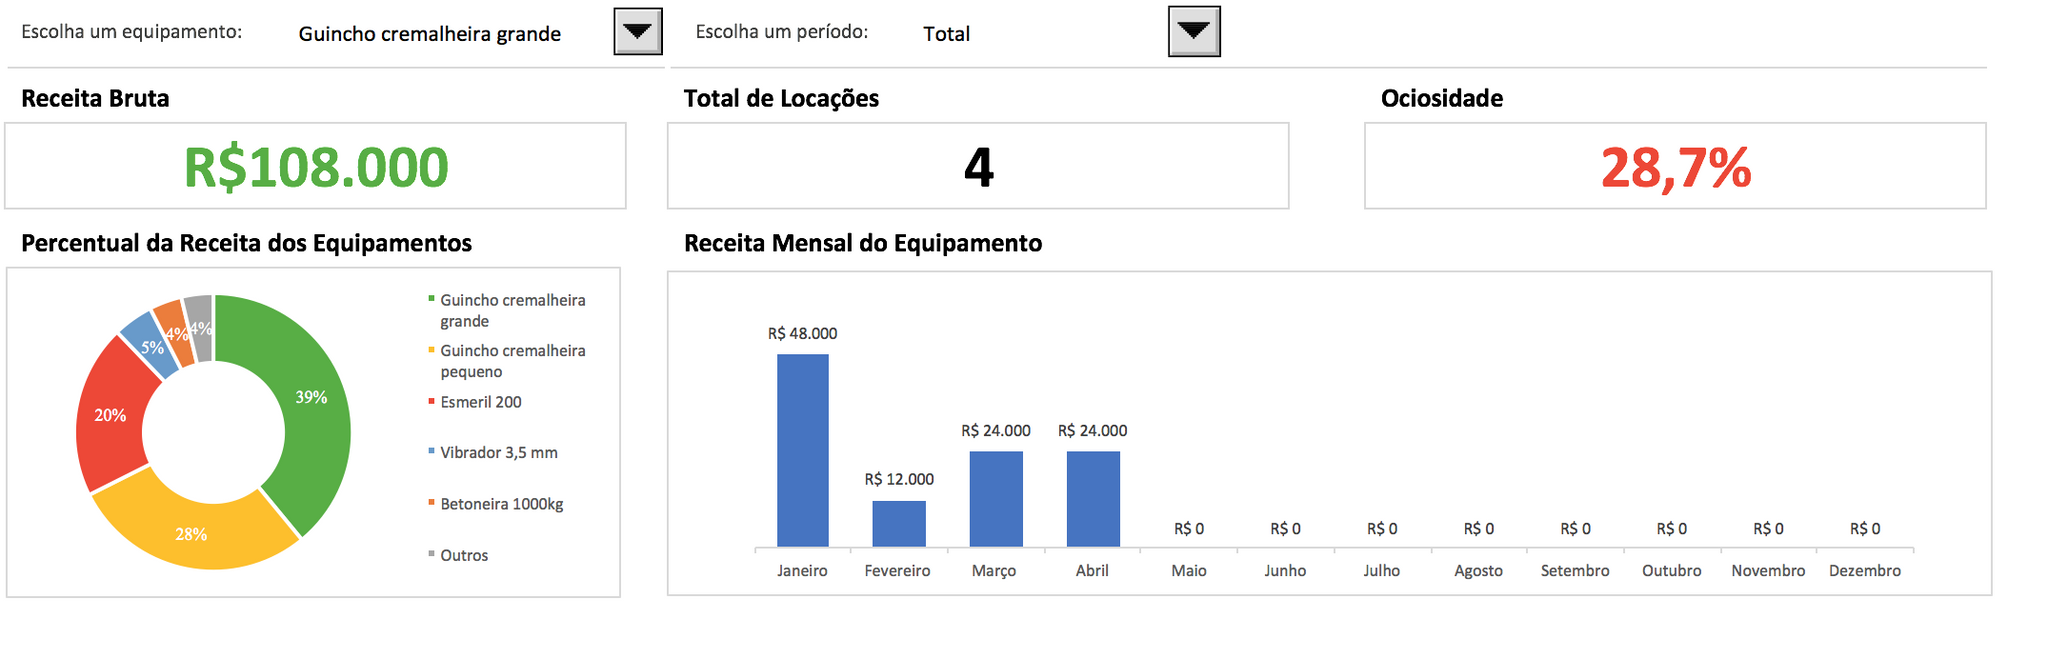Click the green legend swatch for Guincho grande
2048x659 pixels.
(x=432, y=299)
